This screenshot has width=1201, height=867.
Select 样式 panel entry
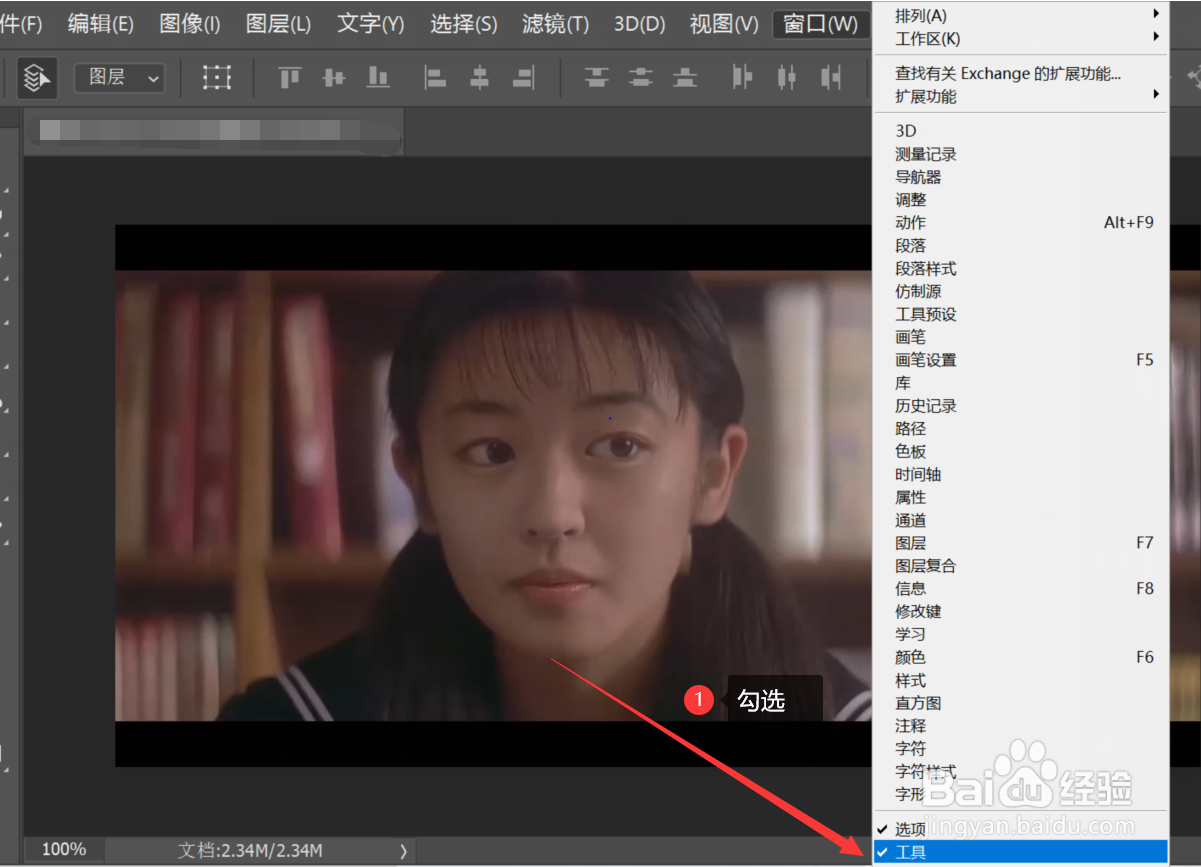click(1020, 680)
